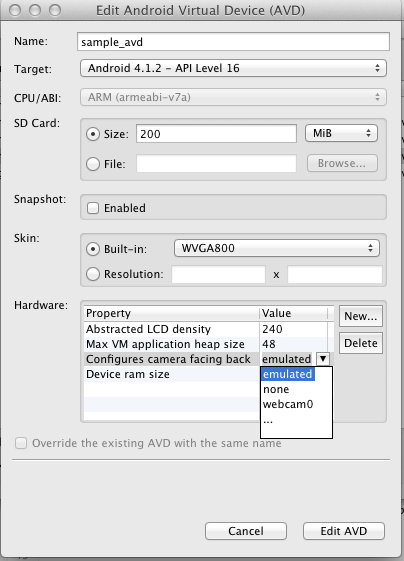The image size is (404, 561).
Task: Open the WVGA800 skin dropdown
Action: (x=277, y=248)
